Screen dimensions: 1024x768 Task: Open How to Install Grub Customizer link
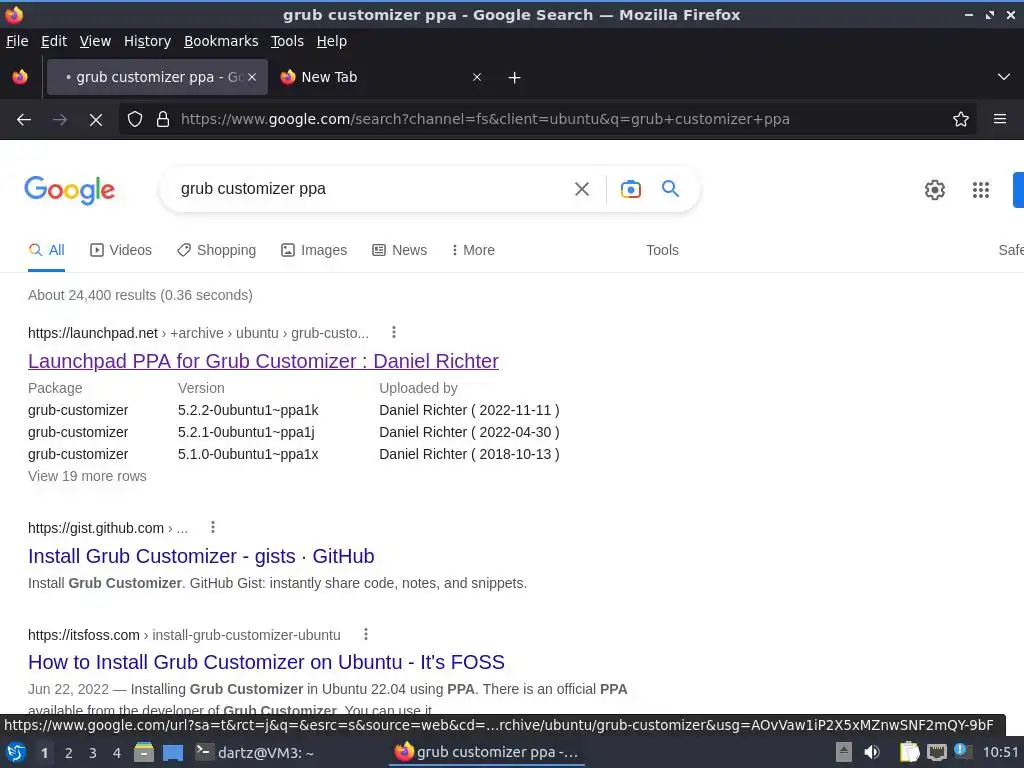pos(266,662)
